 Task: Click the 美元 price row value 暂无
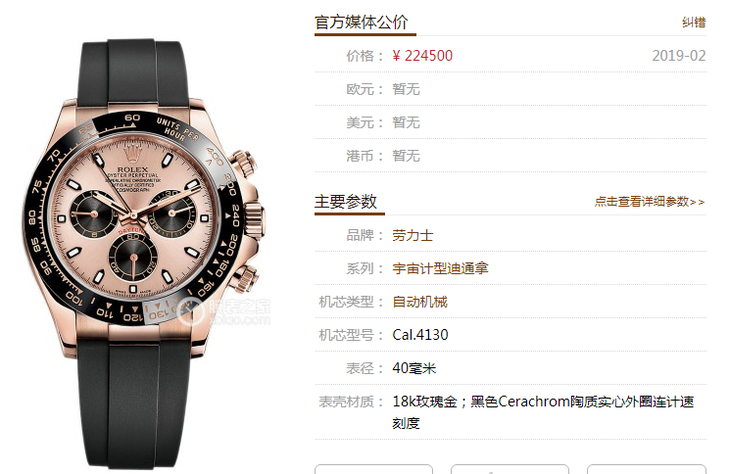[406, 122]
